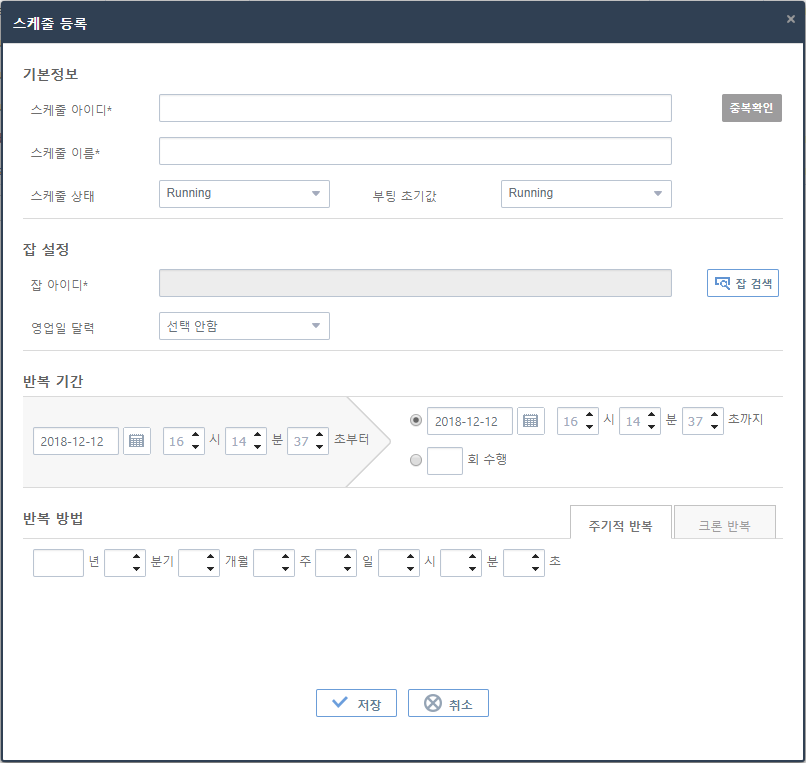Click the checkmark icon on the 저장 button

click(339, 703)
